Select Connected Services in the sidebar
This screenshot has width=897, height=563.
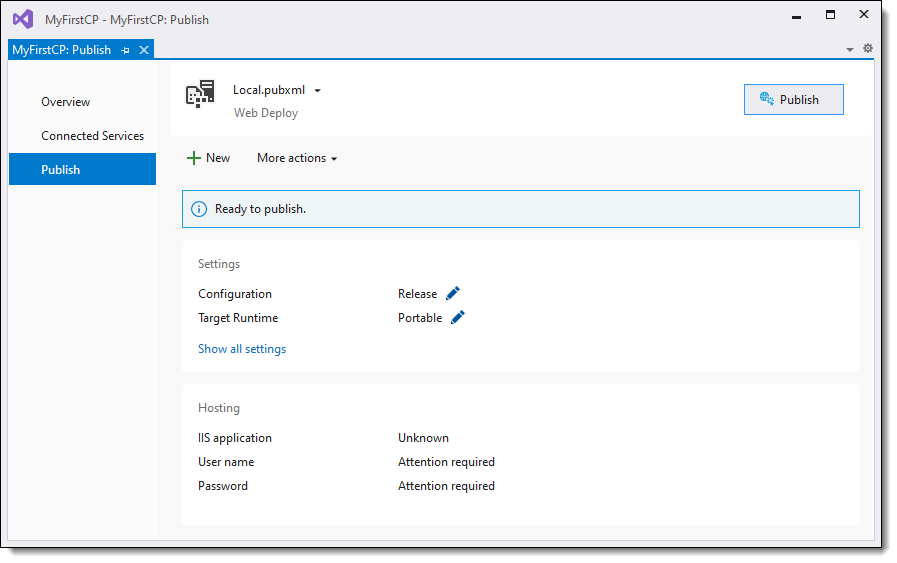(x=92, y=136)
